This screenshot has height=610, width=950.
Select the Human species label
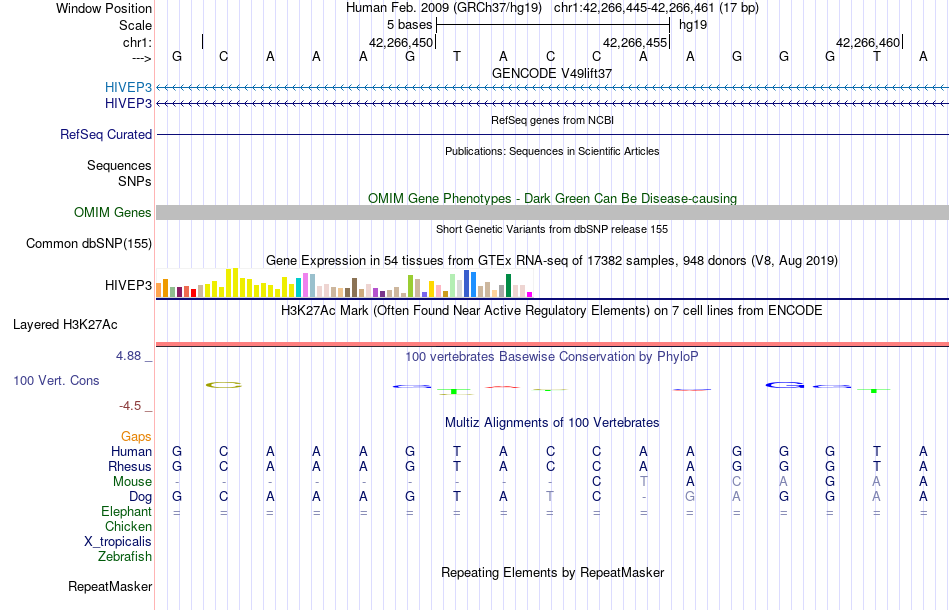point(131,451)
